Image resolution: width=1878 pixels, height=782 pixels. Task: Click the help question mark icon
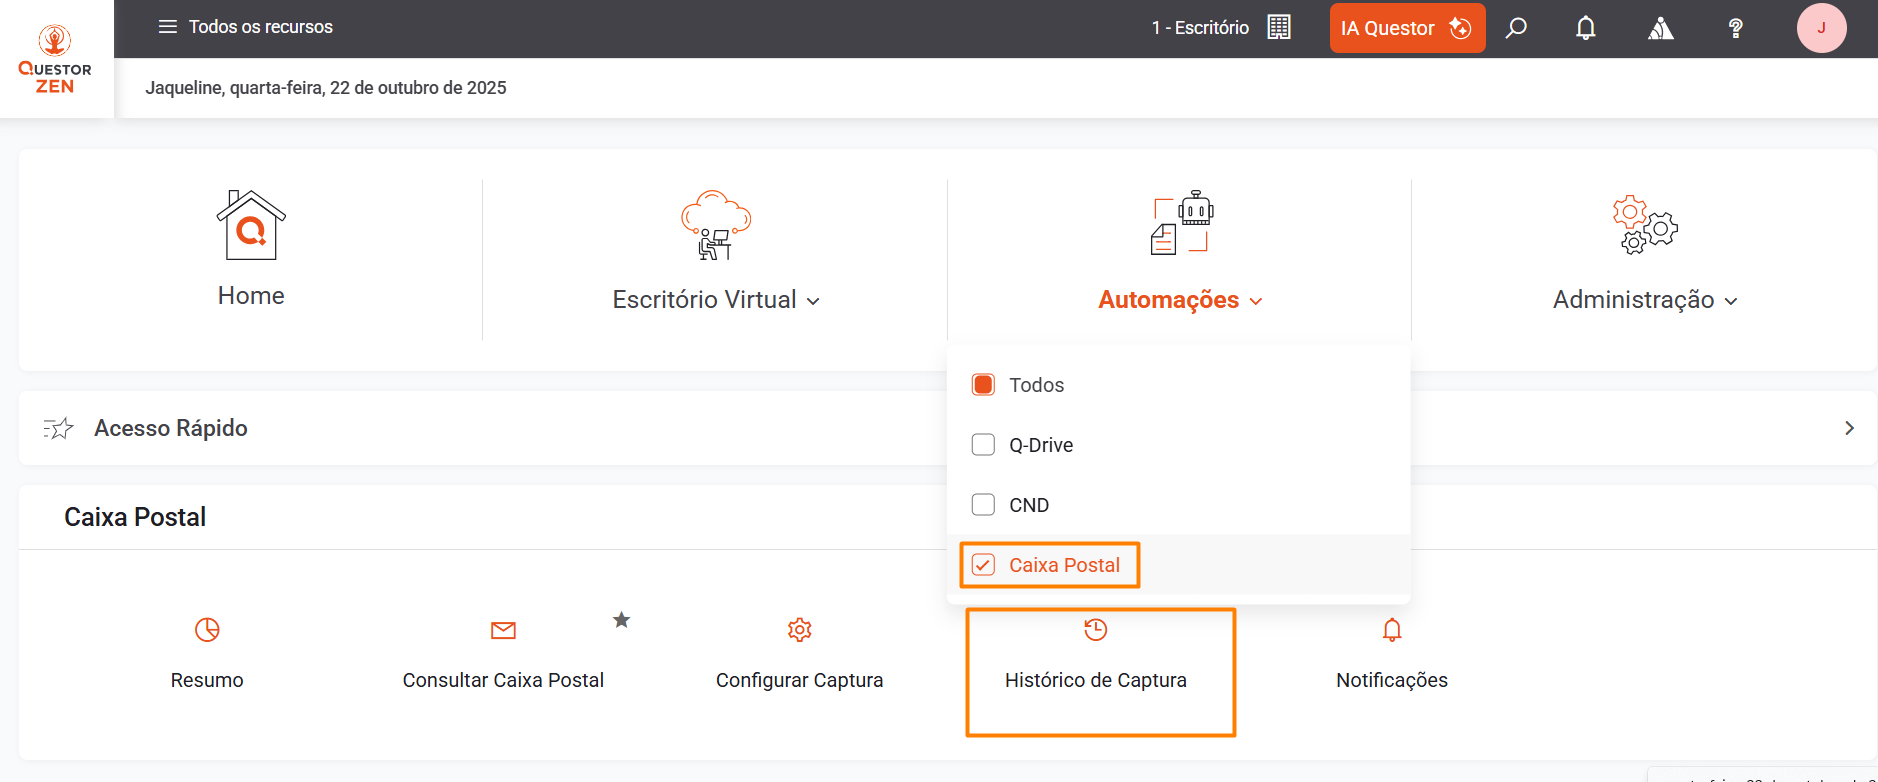[1735, 28]
